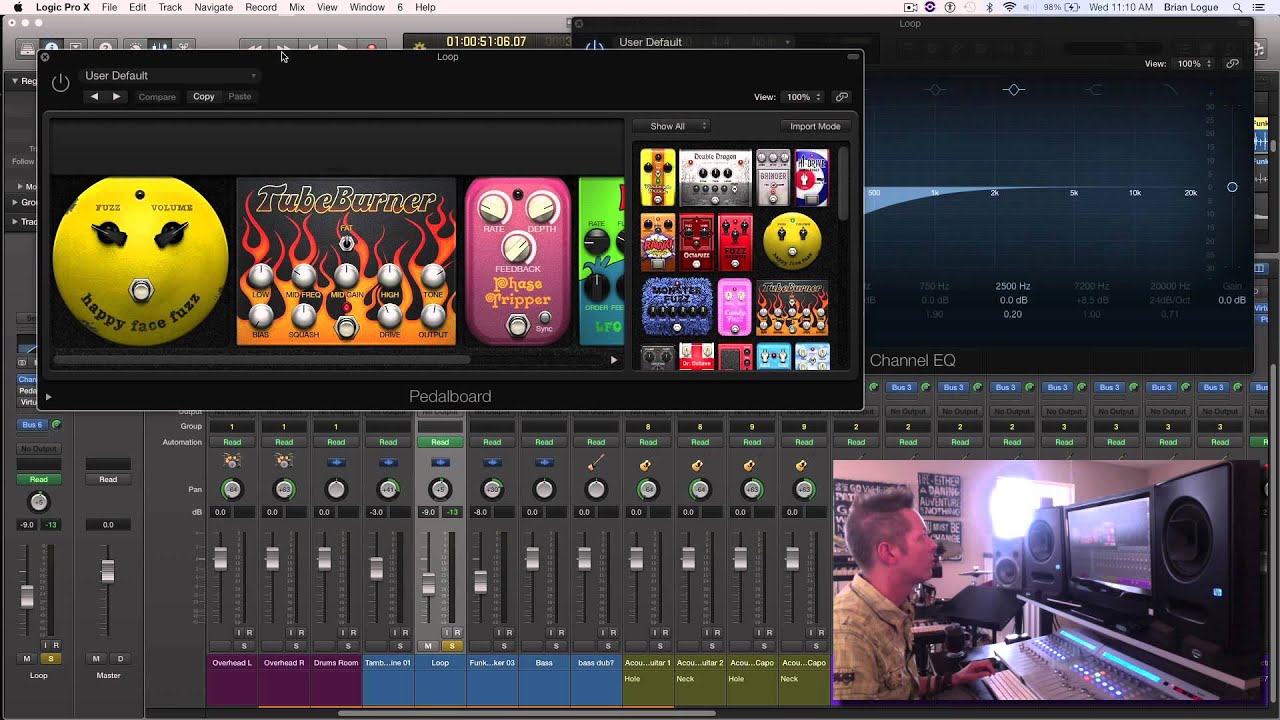This screenshot has height=720, width=1280.
Task: Click the Master strip volume fader
Action: point(107,572)
